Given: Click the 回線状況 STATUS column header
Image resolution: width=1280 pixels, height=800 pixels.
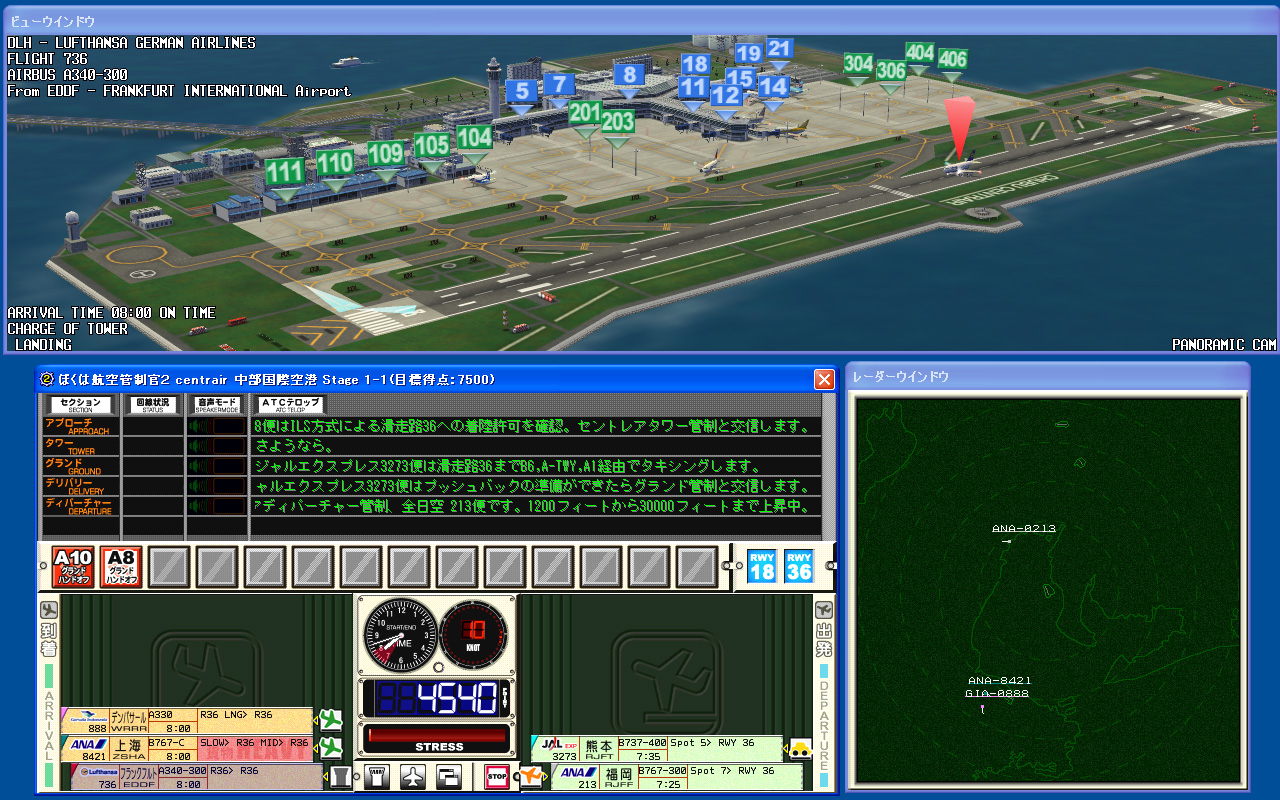Looking at the screenshot, I should [153, 405].
